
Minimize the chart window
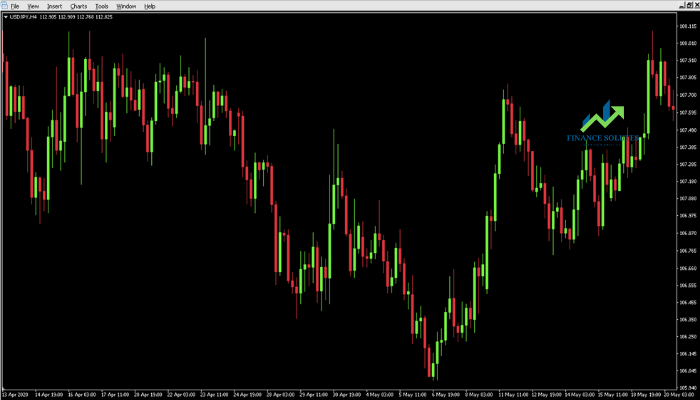(x=682, y=5)
